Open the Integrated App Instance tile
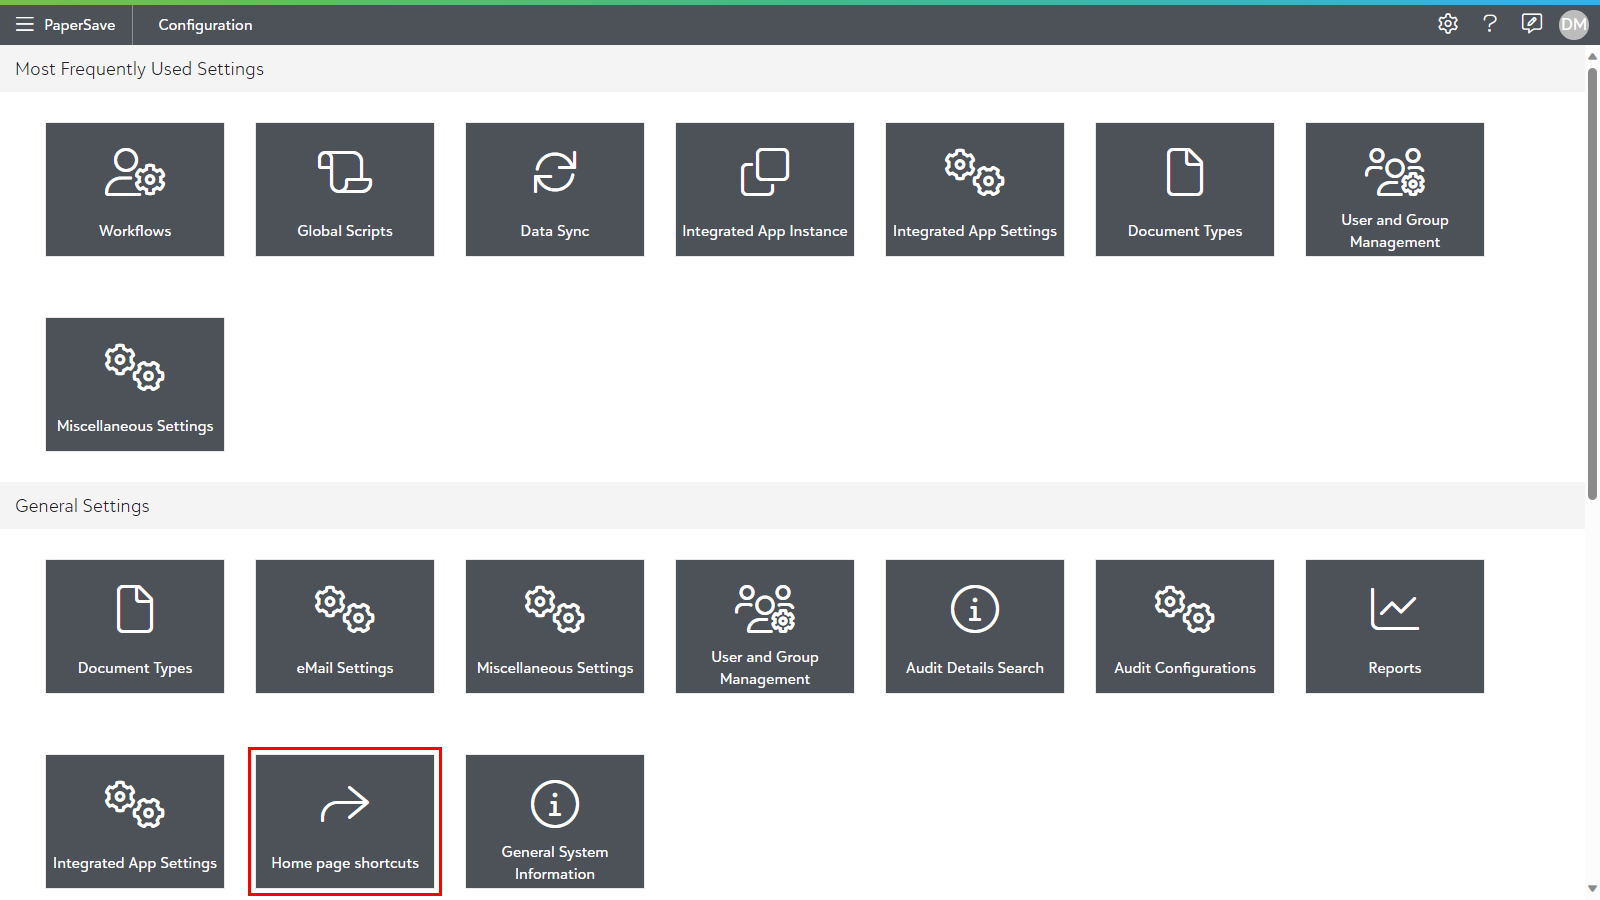The width and height of the screenshot is (1600, 900). 765,189
